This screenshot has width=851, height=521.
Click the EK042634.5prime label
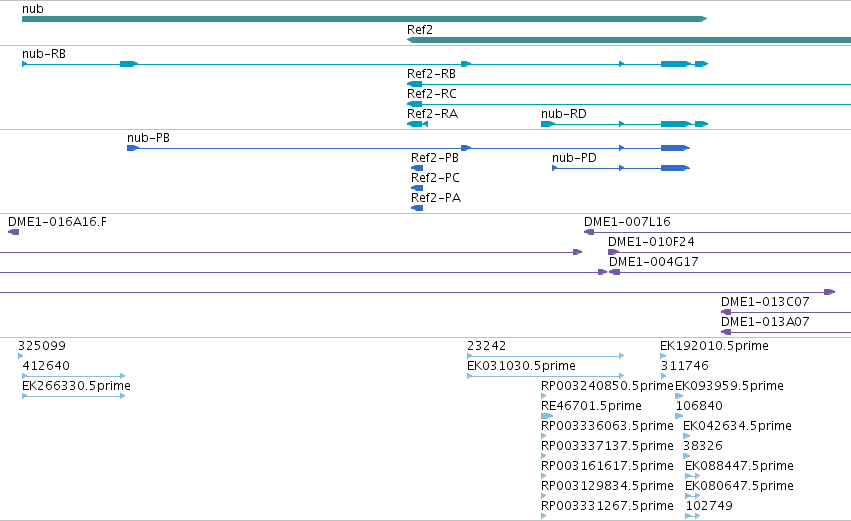737,426
